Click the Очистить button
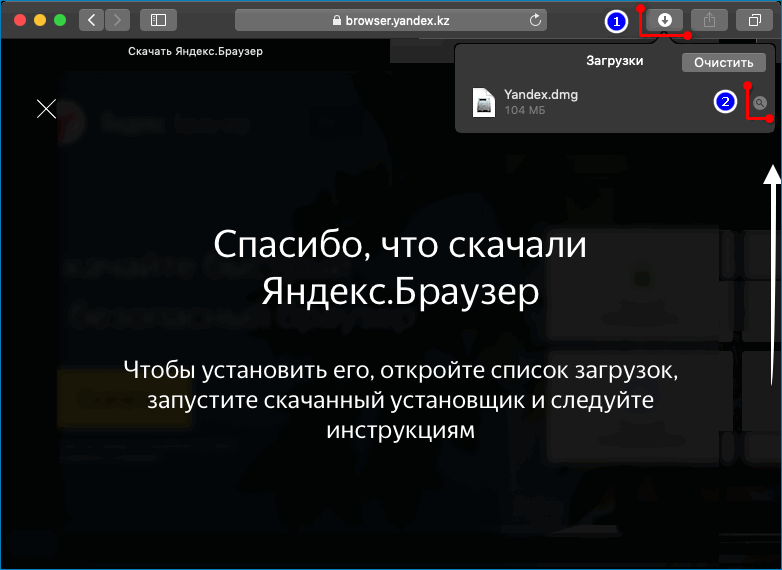 coord(724,63)
